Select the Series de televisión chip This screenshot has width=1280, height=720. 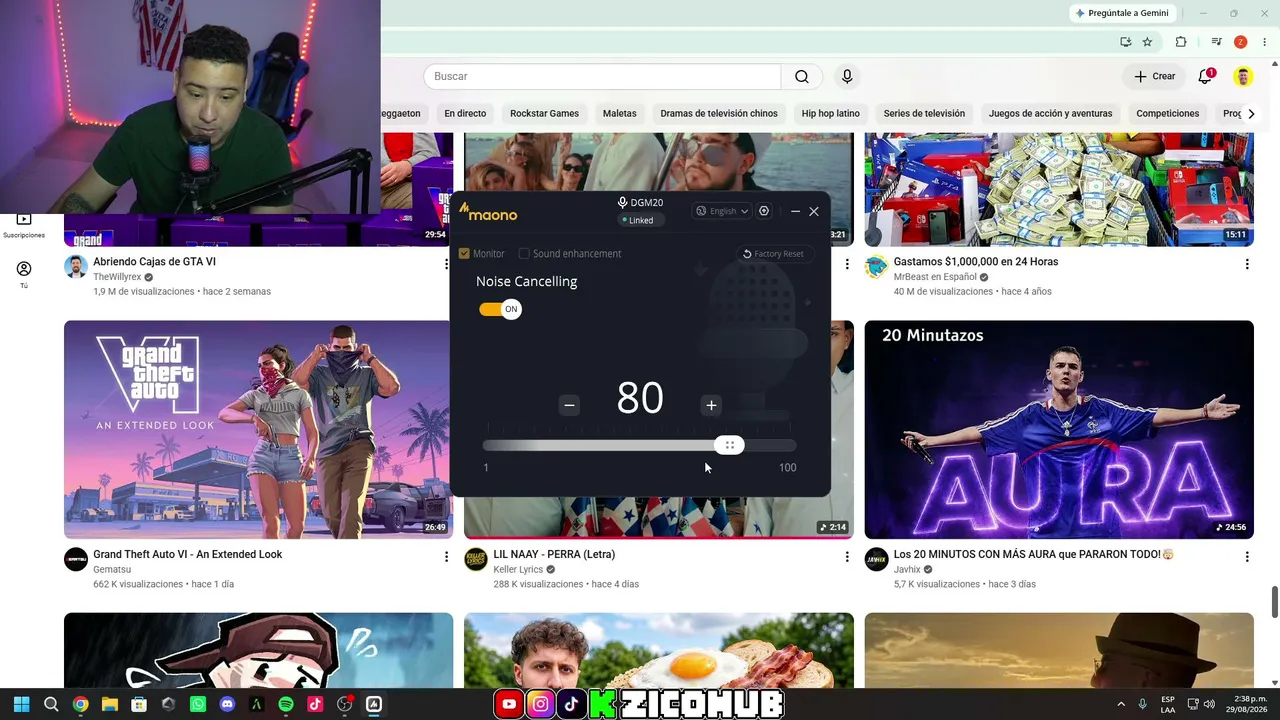tap(924, 114)
